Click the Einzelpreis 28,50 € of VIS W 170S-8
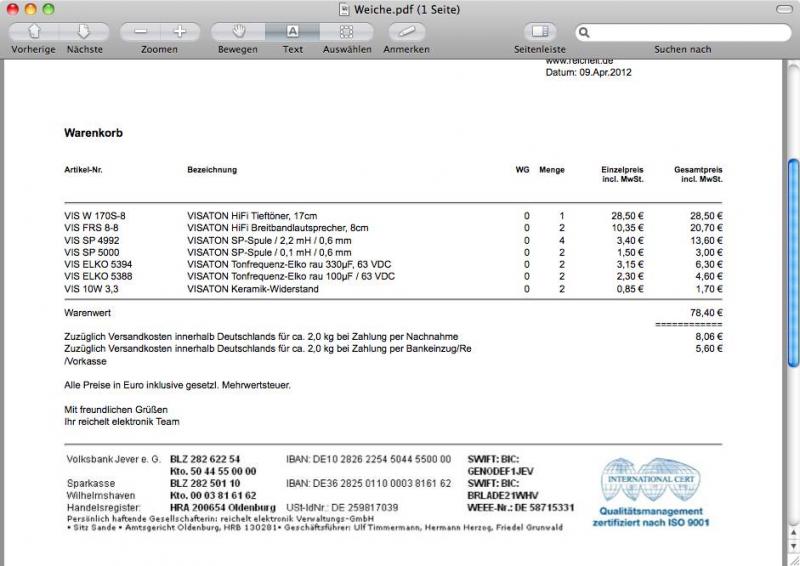Viewport: 800px width, 566px height. click(628, 216)
